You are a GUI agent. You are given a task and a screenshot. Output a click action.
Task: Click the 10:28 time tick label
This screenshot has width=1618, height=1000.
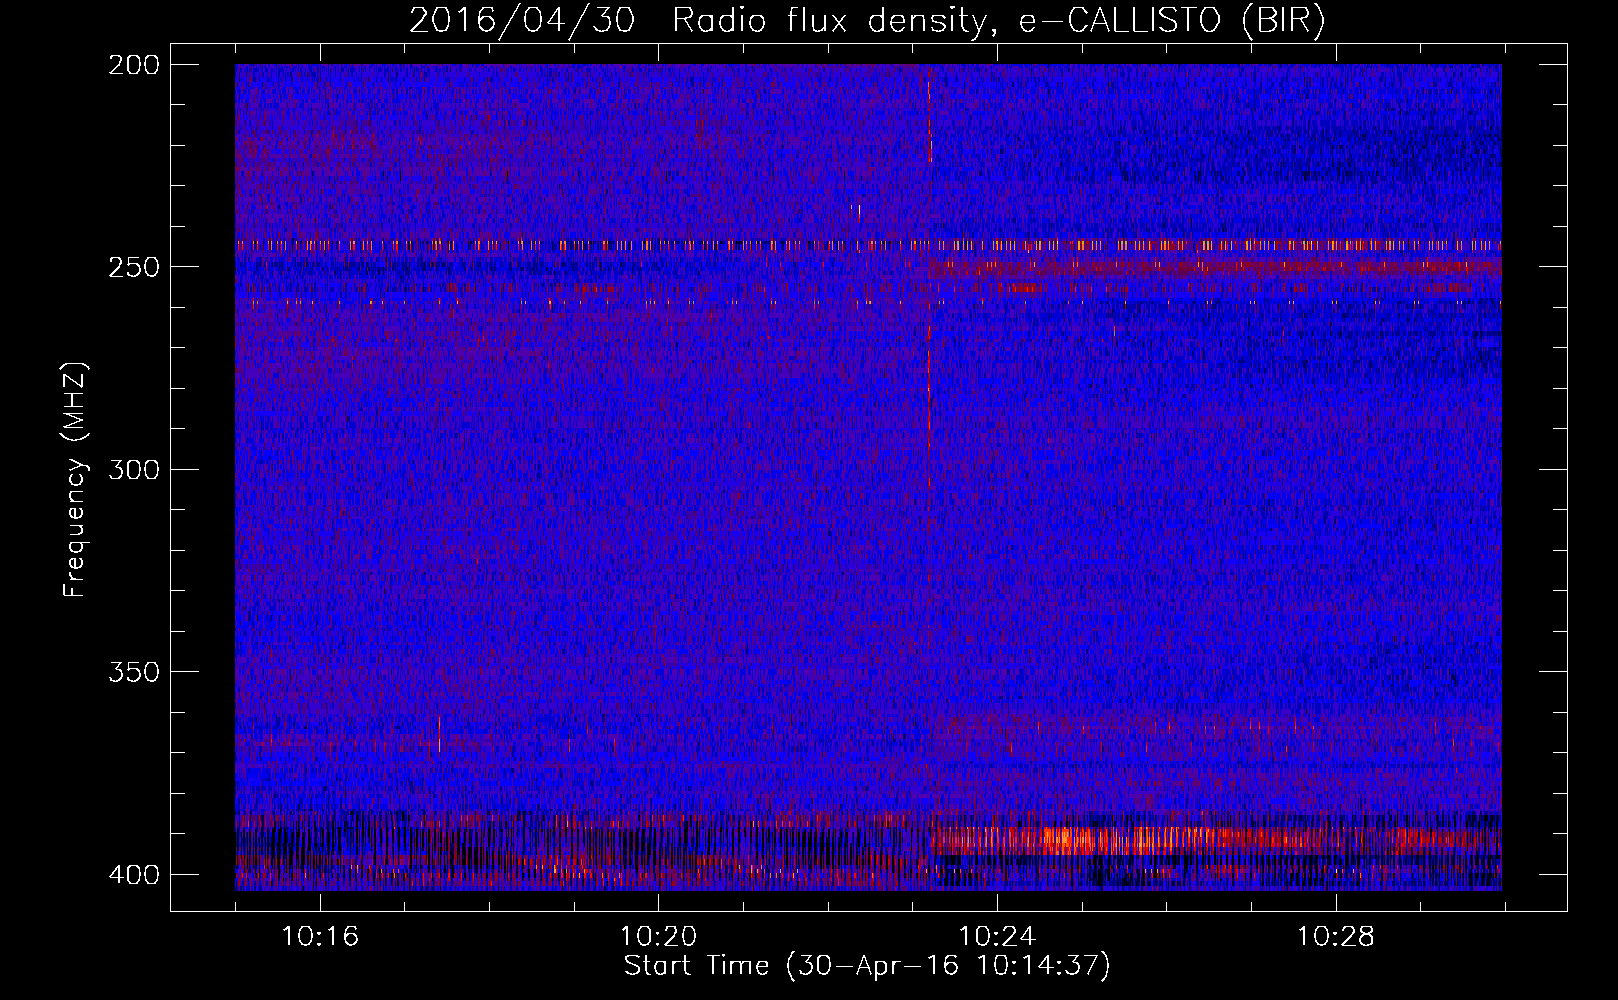pos(1336,937)
